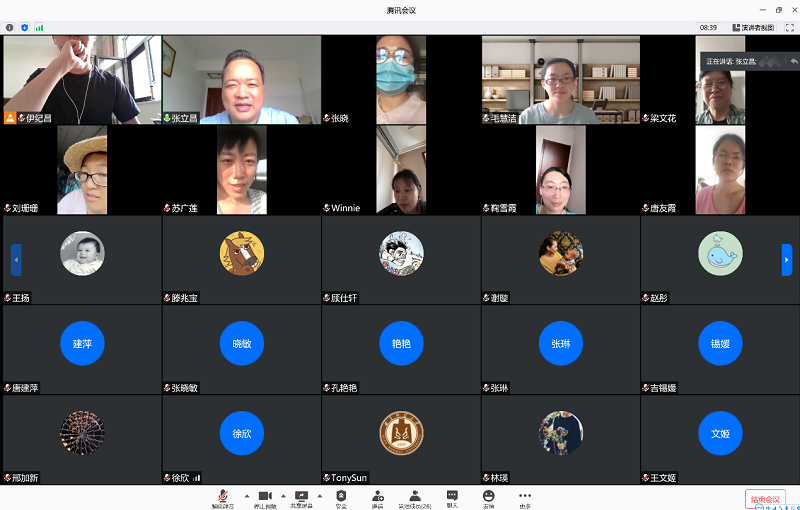800x510 pixels.
Task: Open the emoji reactions menu
Action: click(488, 497)
